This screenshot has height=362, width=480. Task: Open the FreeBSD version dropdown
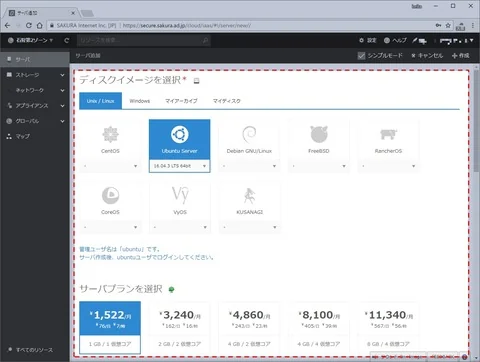pos(319,166)
